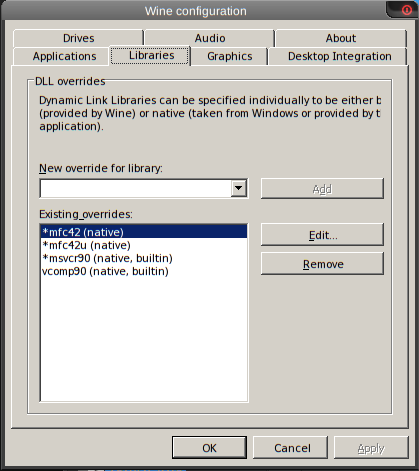Image resolution: width=419 pixels, height=471 pixels.
Task: Open the Drives tab
Action: [78, 38]
